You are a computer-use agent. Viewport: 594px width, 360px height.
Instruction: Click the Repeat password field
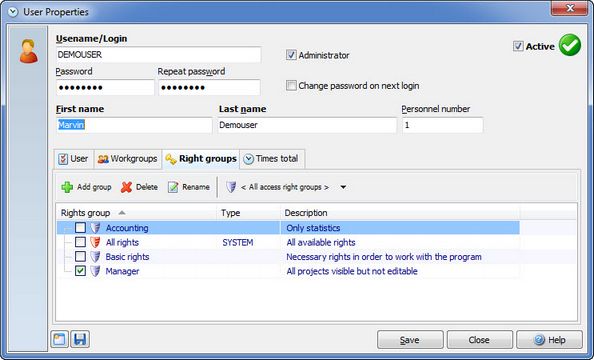click(209, 87)
